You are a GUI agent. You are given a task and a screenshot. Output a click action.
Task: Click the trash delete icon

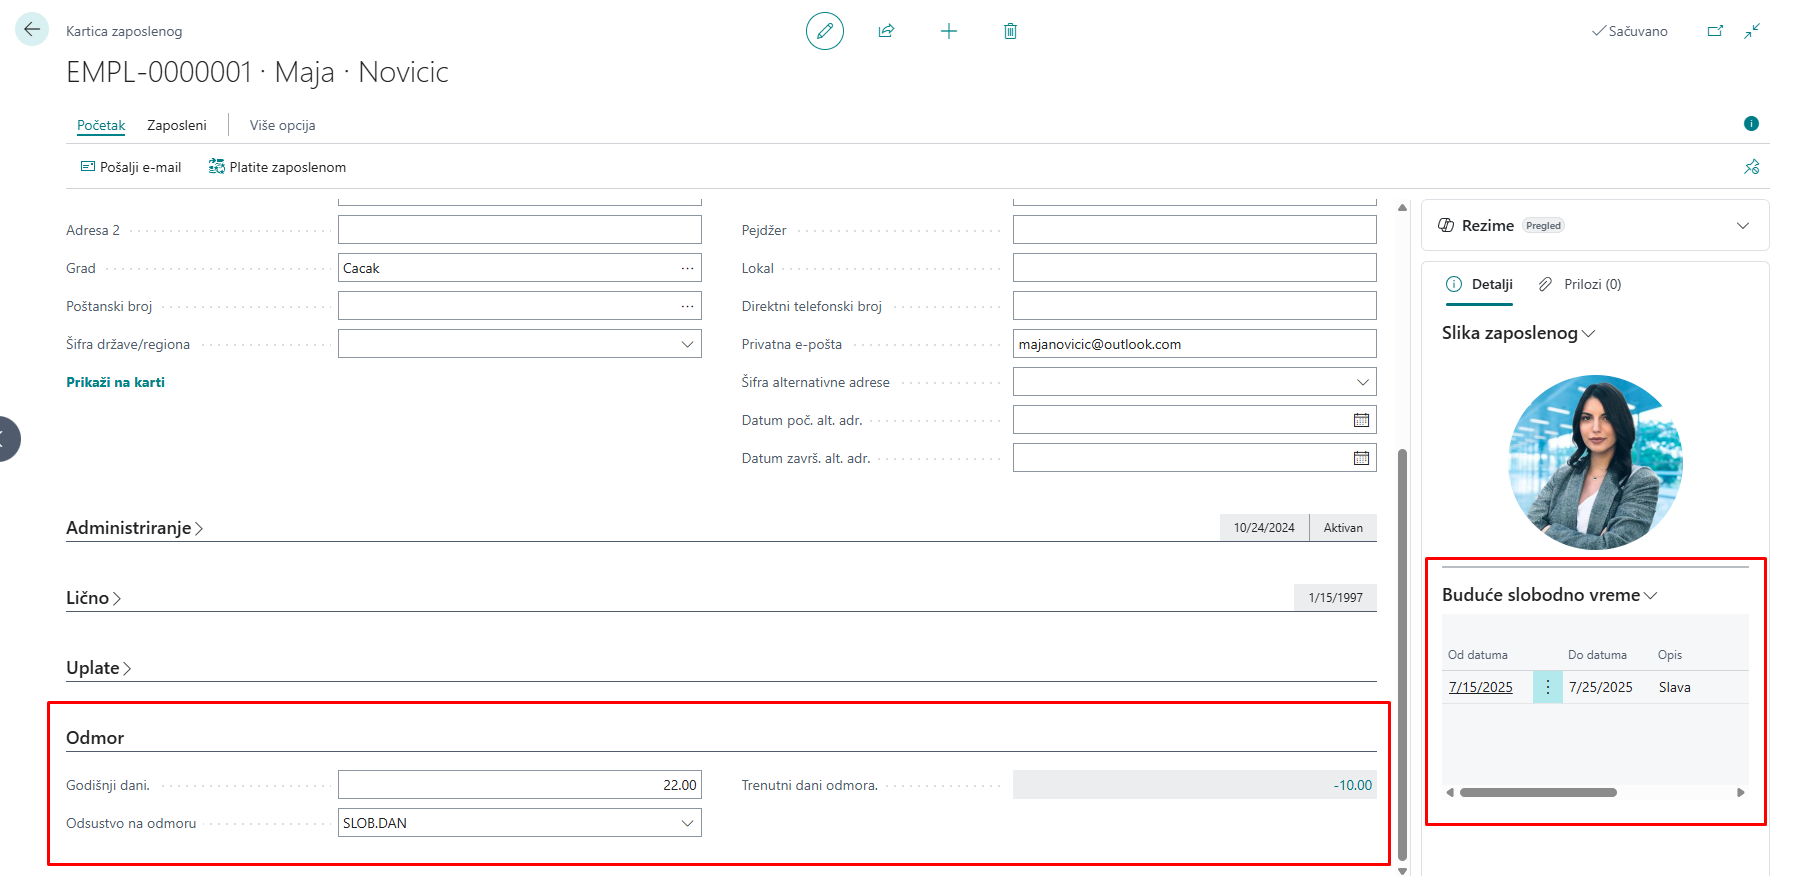click(1010, 31)
